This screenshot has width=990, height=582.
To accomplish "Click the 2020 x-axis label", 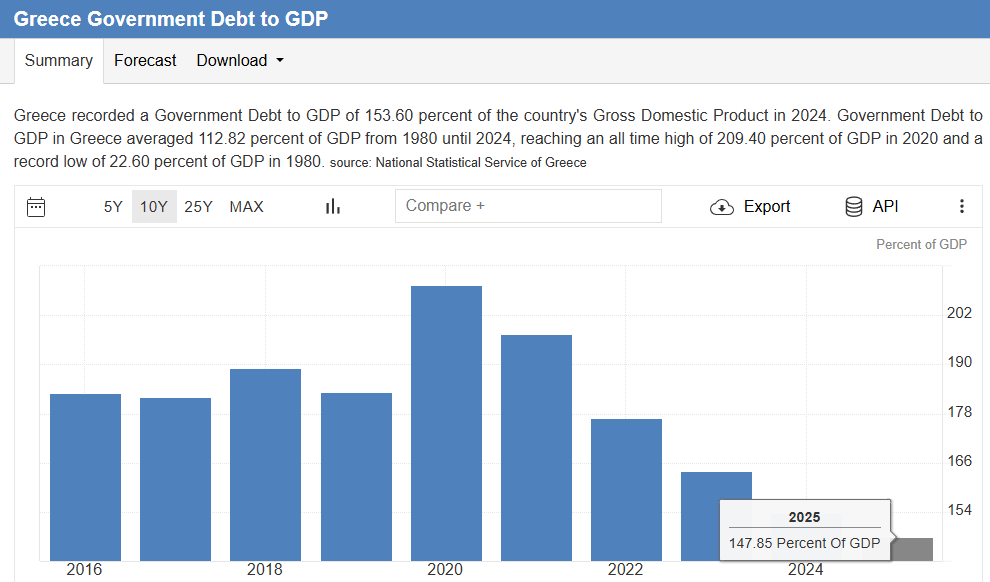I will coord(445,569).
